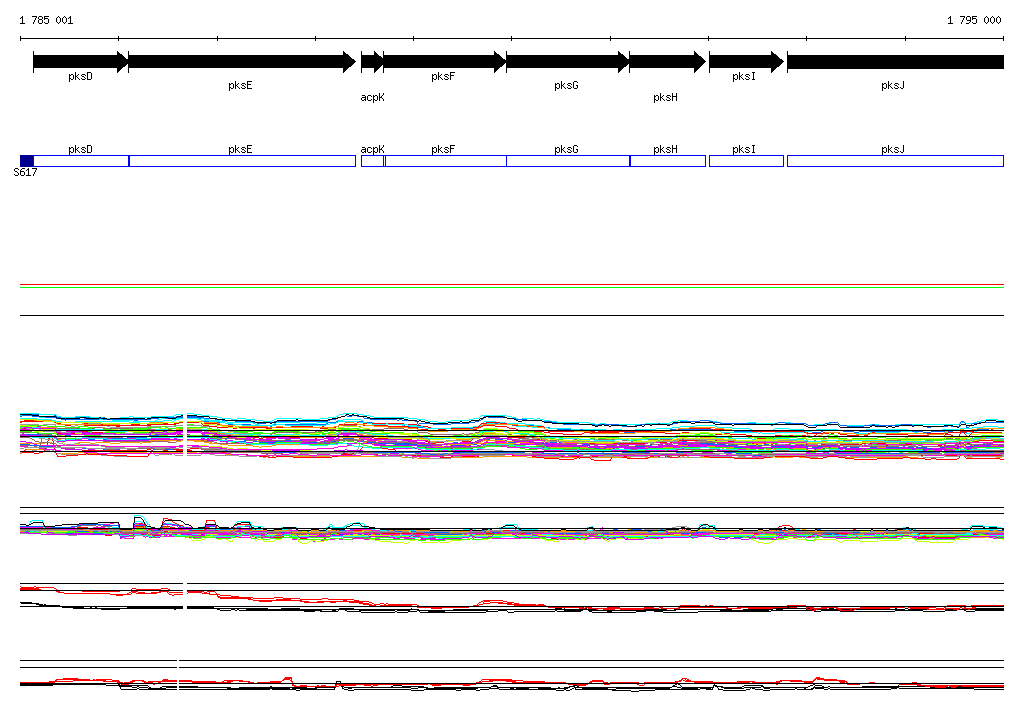Click the pksE label under black arrow

[x=240, y=86]
